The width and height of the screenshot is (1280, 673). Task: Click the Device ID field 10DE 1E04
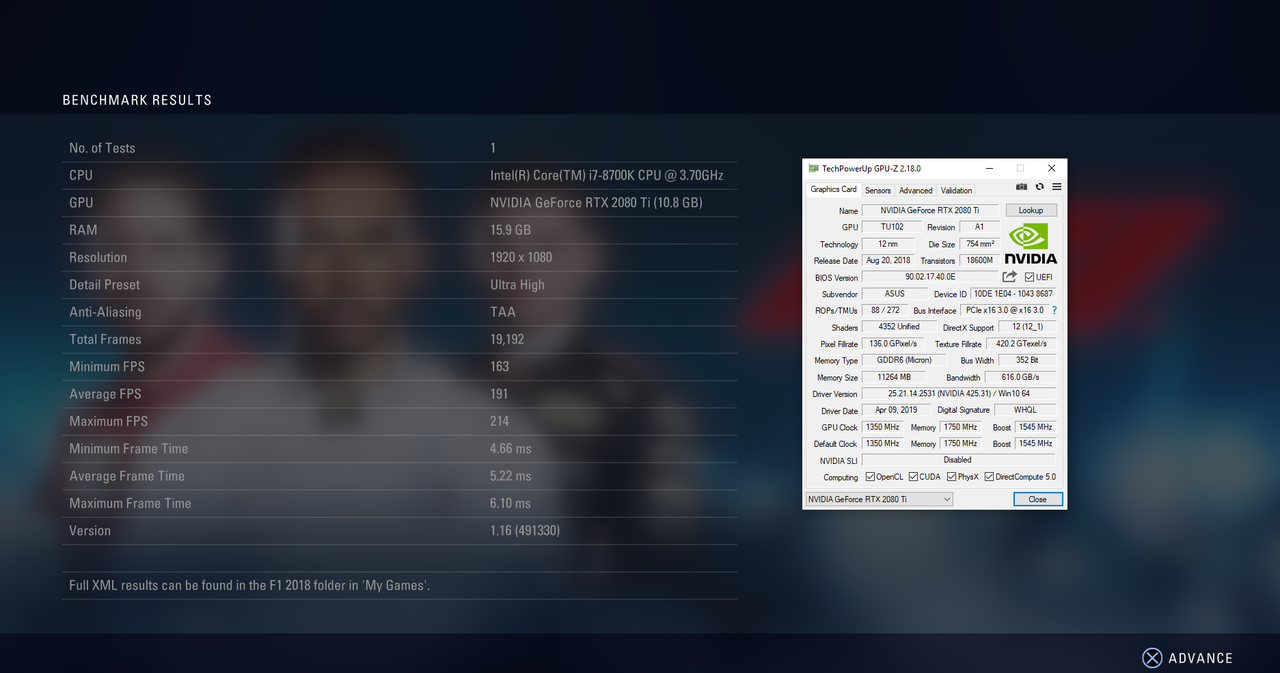[x=1013, y=294]
